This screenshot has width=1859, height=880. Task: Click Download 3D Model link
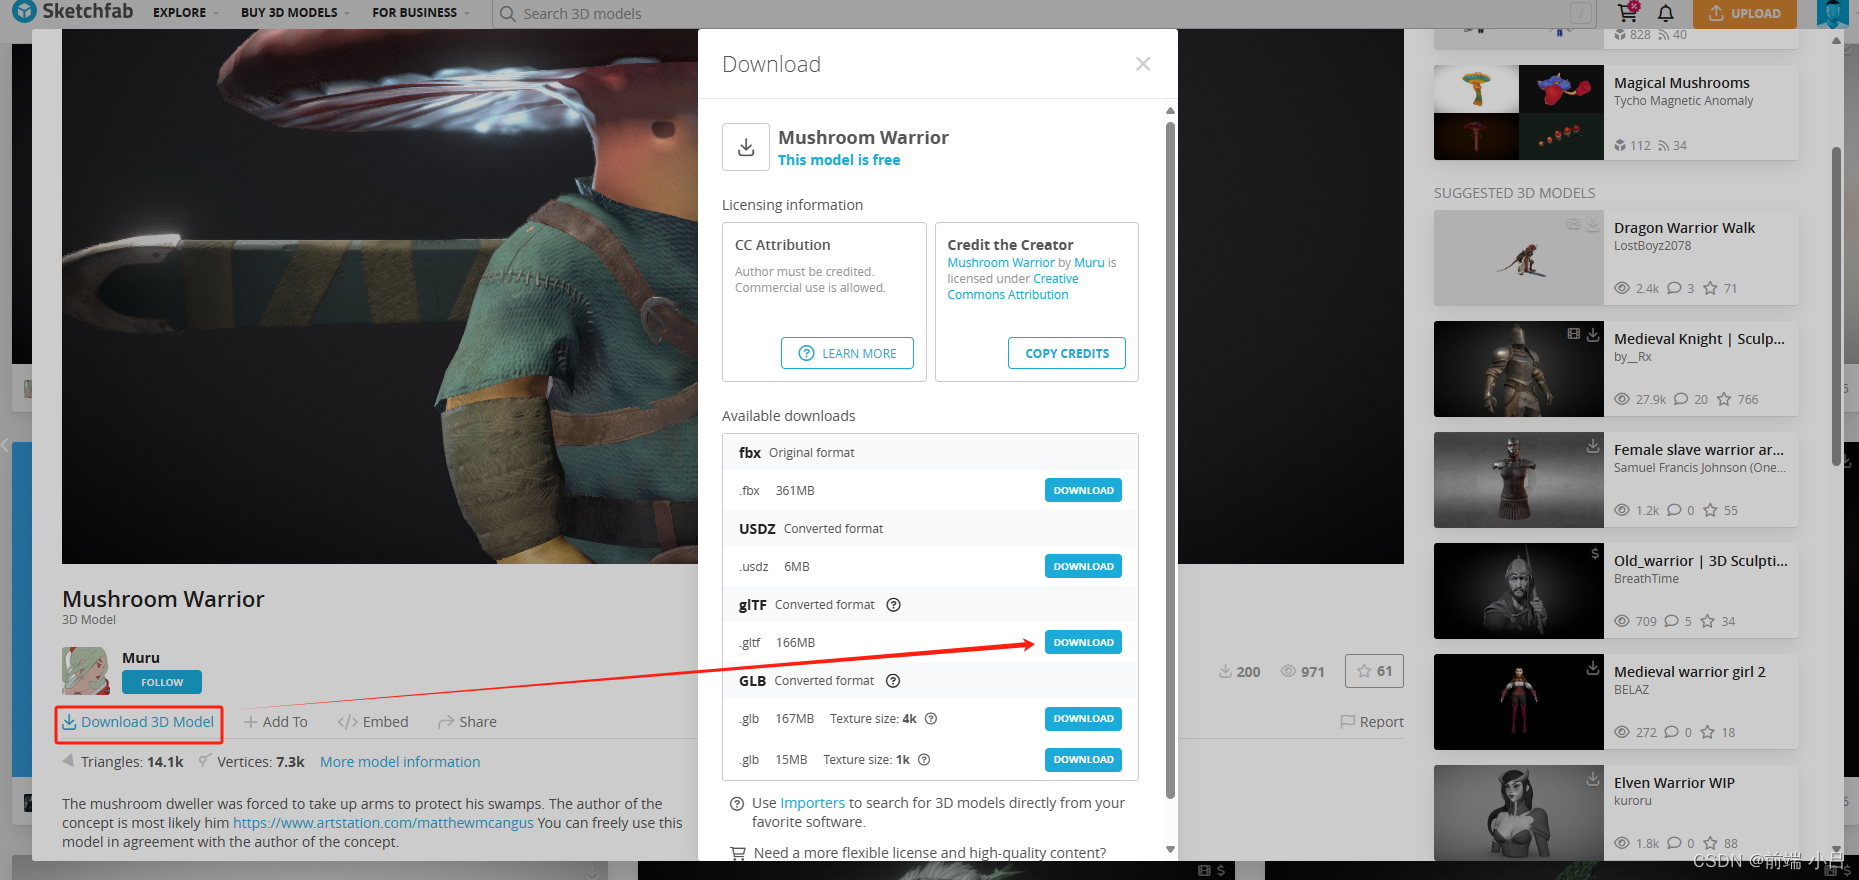click(138, 722)
